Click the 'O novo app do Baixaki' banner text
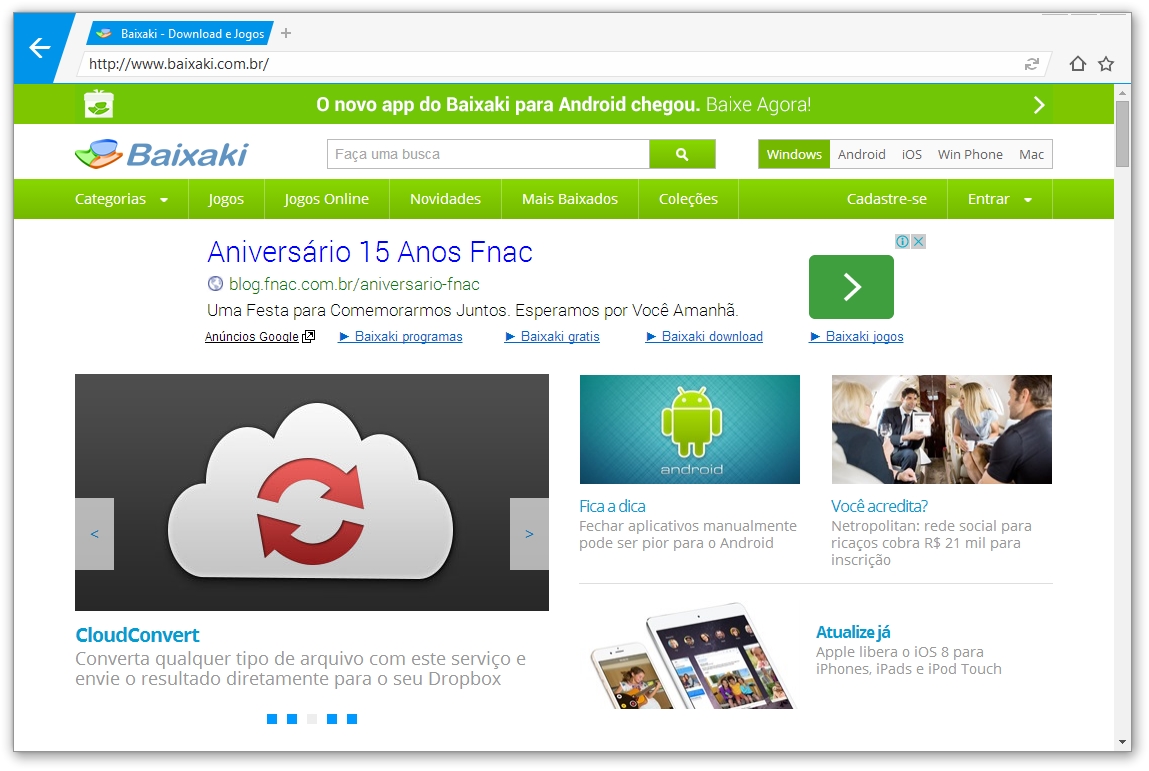 point(564,105)
